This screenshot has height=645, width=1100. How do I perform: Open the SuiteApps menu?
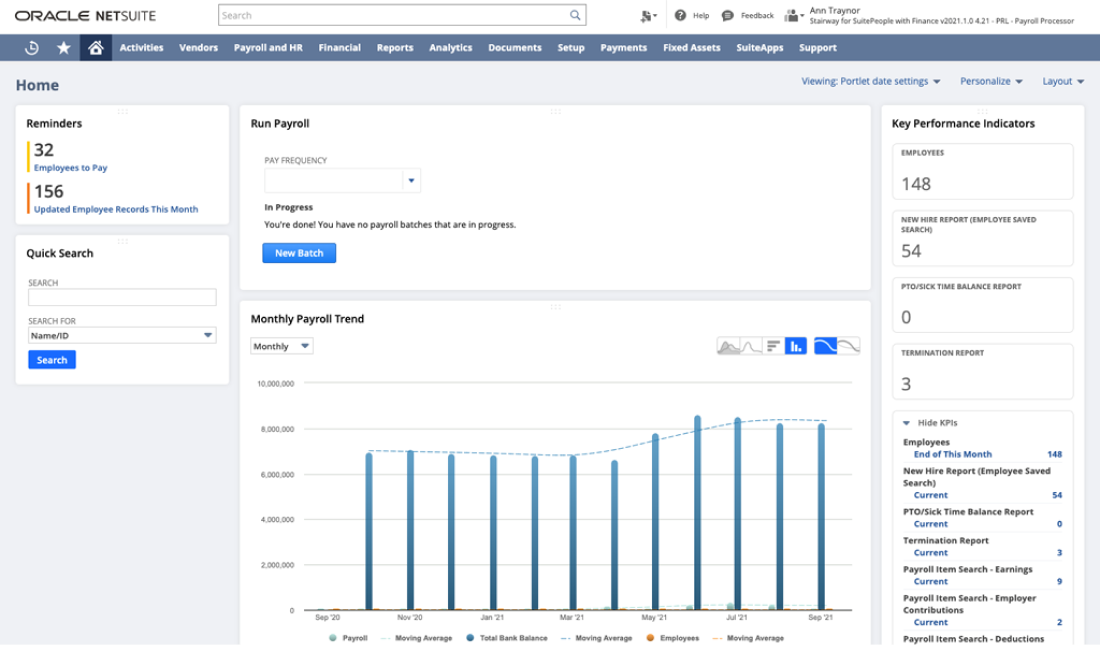point(760,48)
